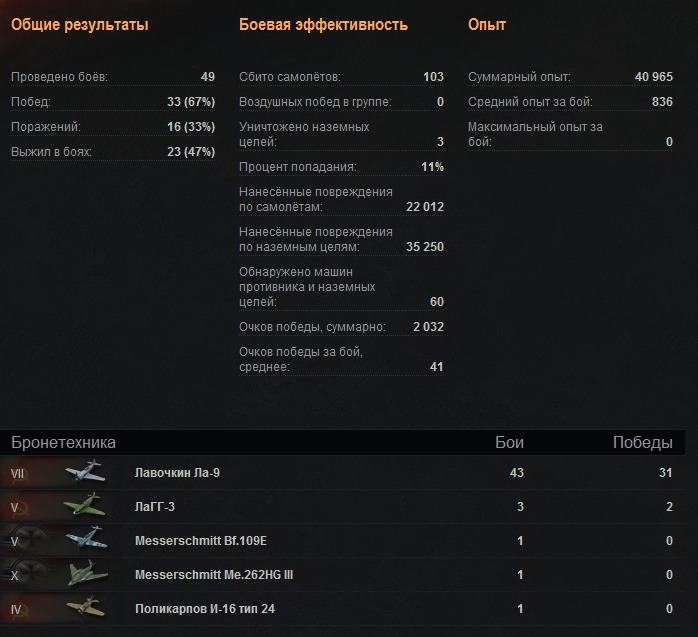698x637 pixels.
Task: Select the Messerschmitt Bf.109E plane thumbnail
Action: click(x=86, y=539)
